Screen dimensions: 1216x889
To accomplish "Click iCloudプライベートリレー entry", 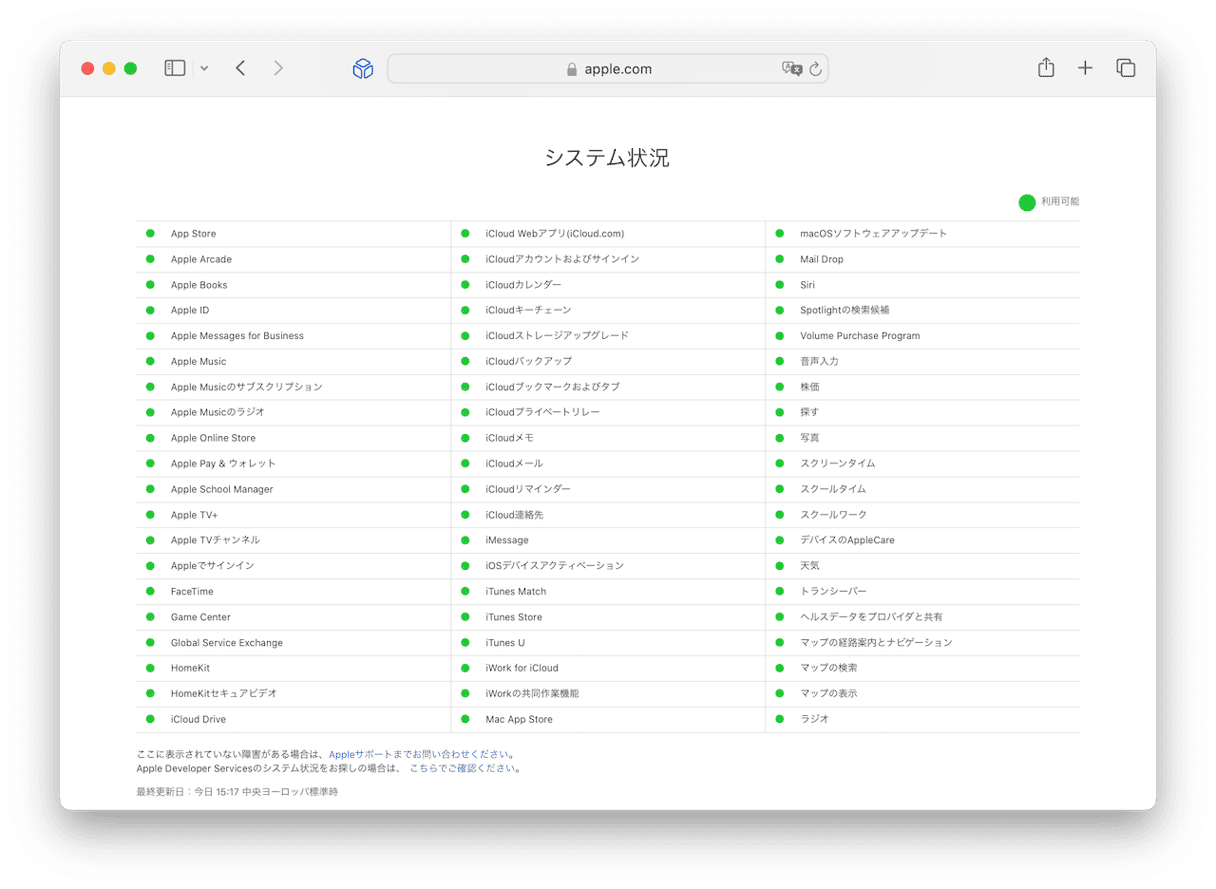I will (x=543, y=412).
